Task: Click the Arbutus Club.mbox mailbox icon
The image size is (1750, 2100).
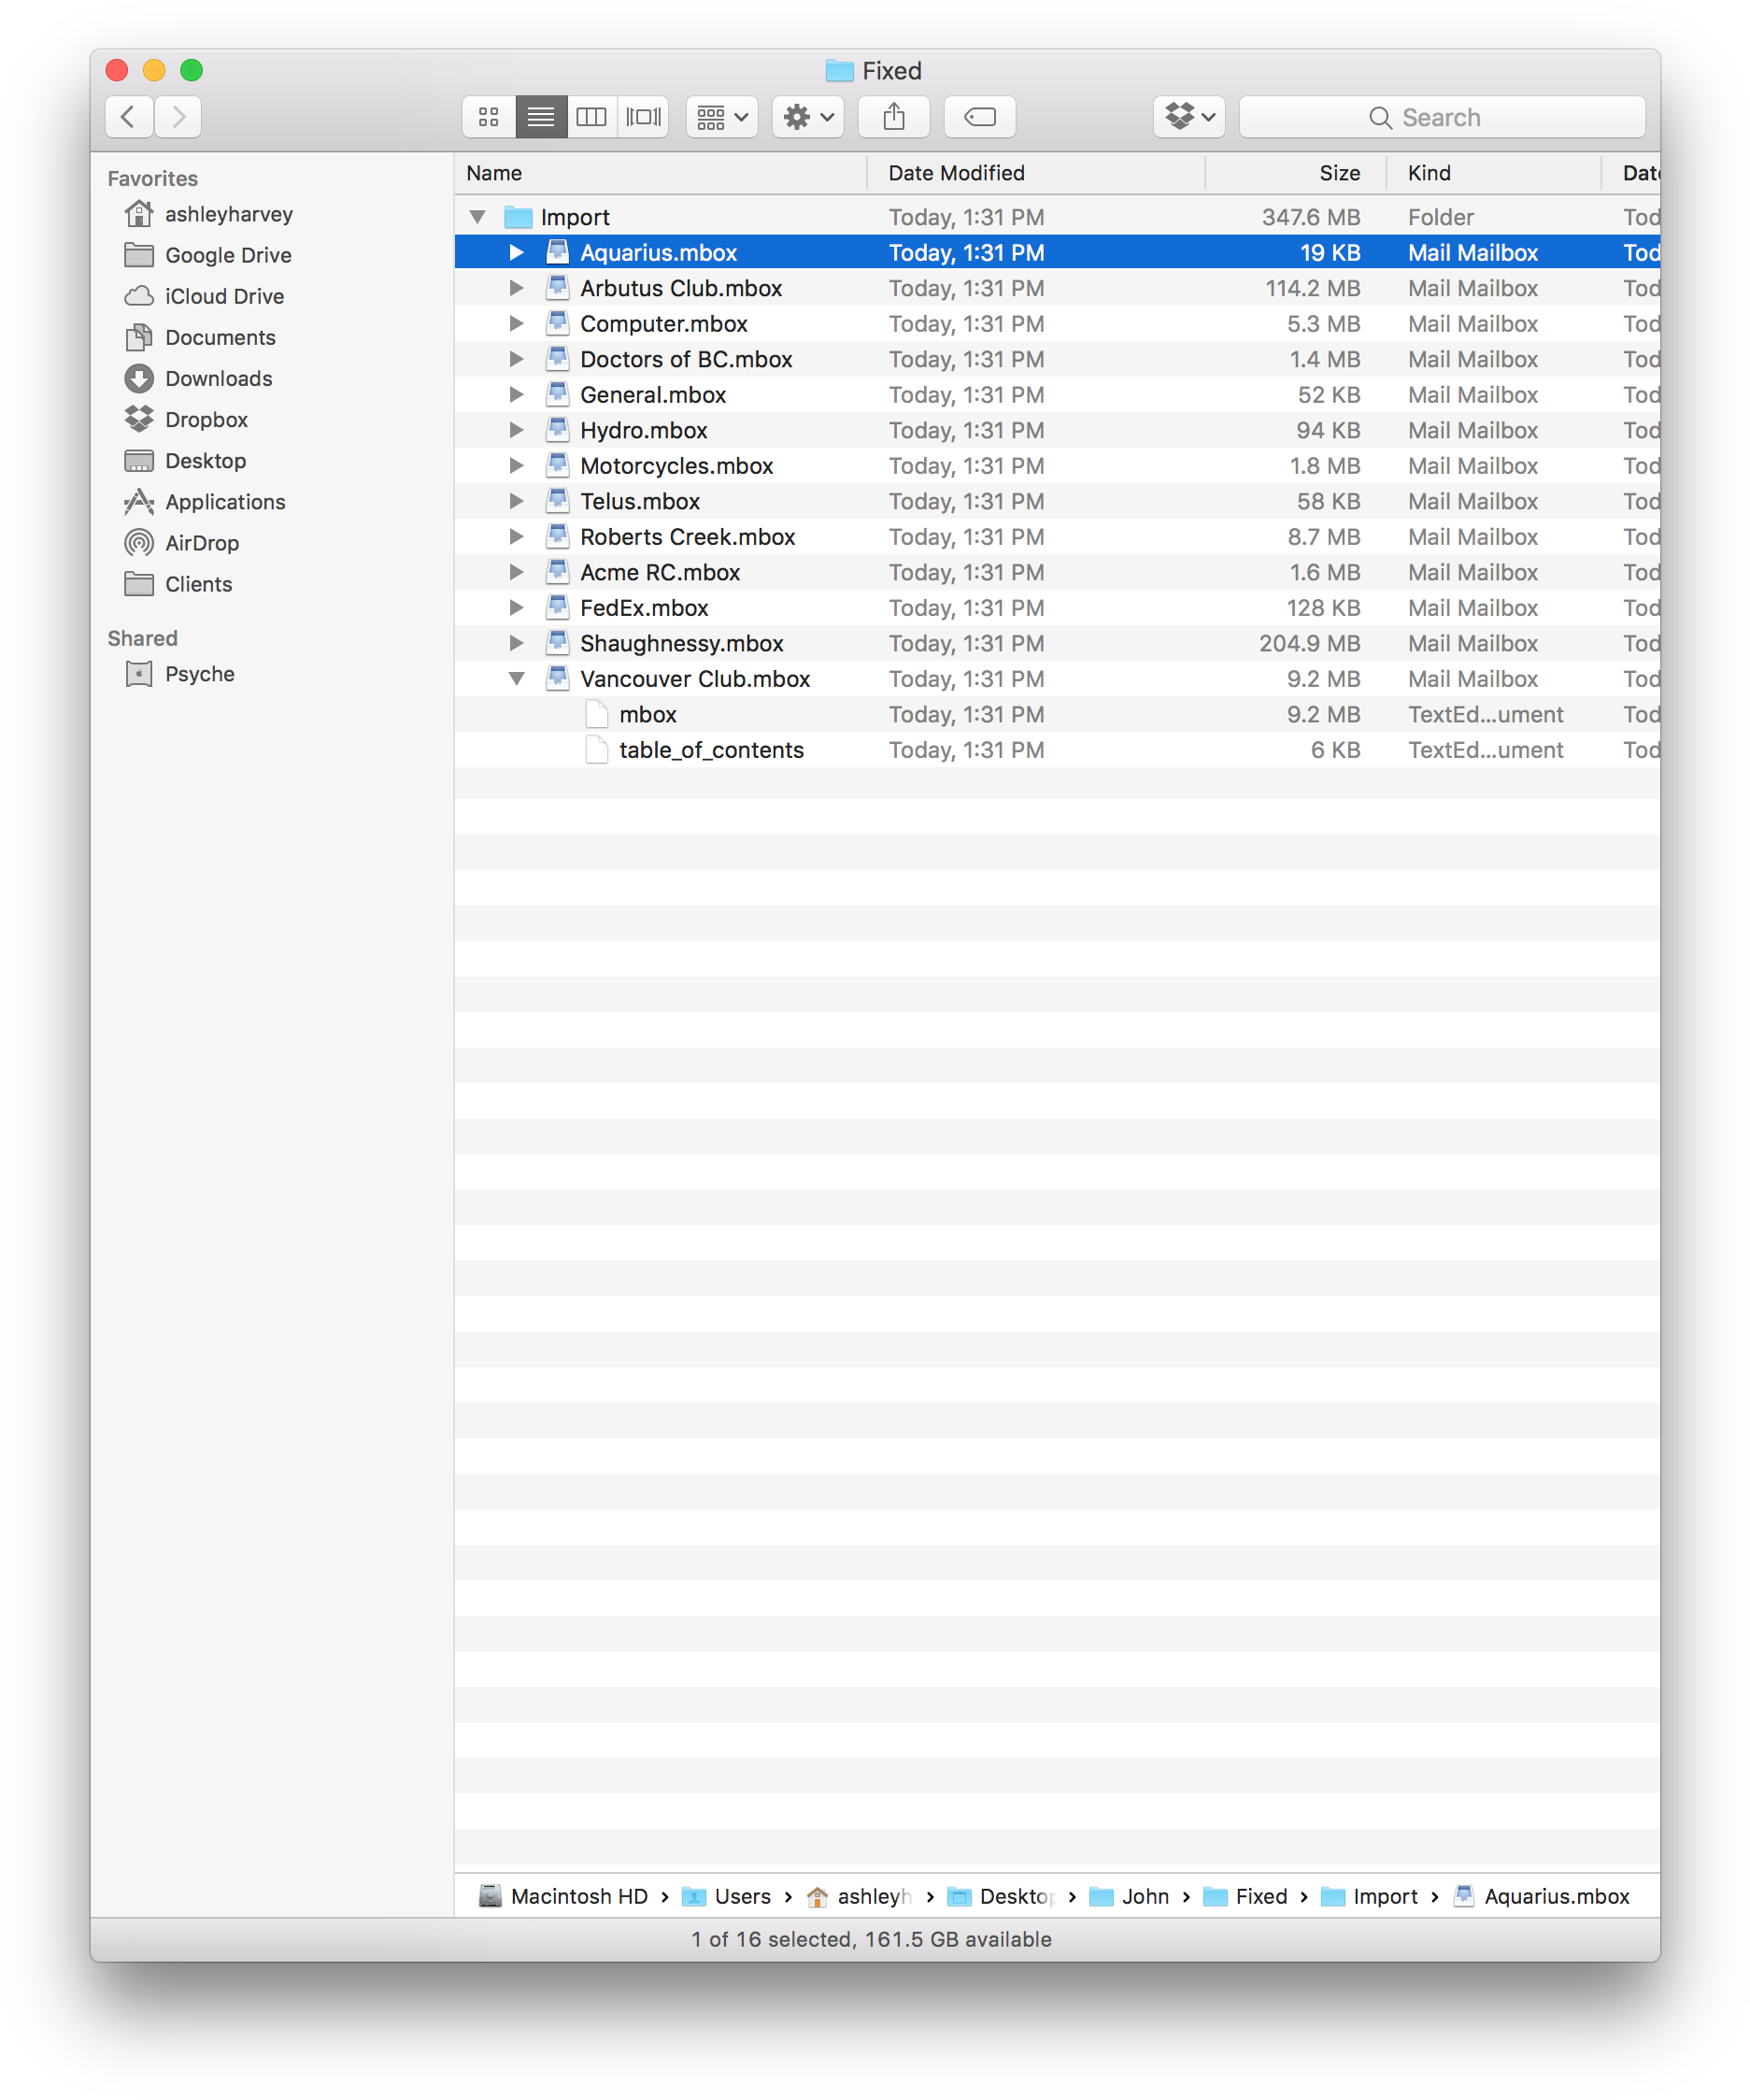Action: click(x=558, y=288)
